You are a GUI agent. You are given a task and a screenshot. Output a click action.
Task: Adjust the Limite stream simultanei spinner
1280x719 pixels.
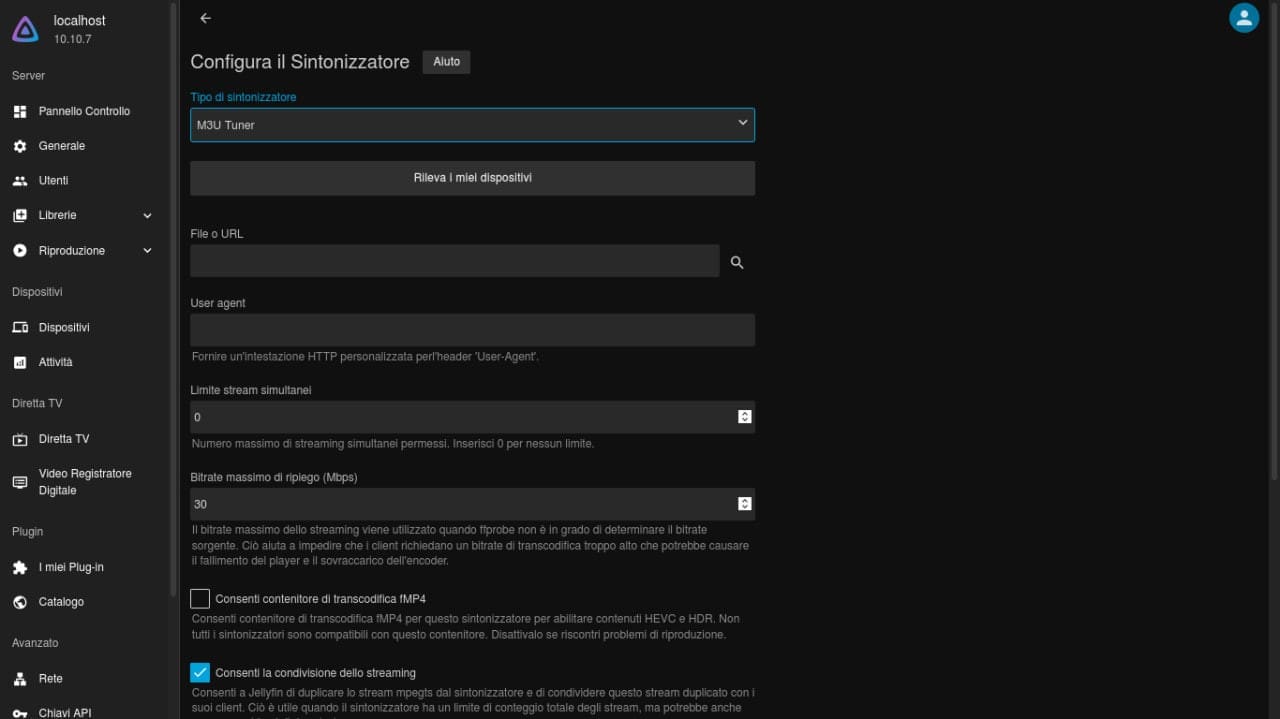click(x=745, y=417)
